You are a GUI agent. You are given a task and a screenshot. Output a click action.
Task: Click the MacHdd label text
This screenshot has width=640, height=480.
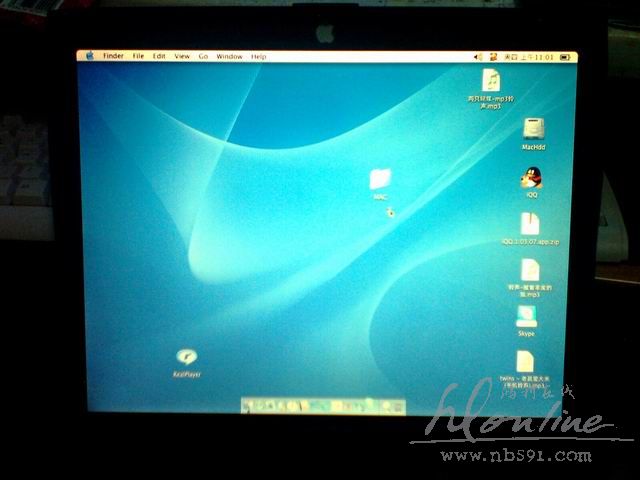tap(533, 147)
